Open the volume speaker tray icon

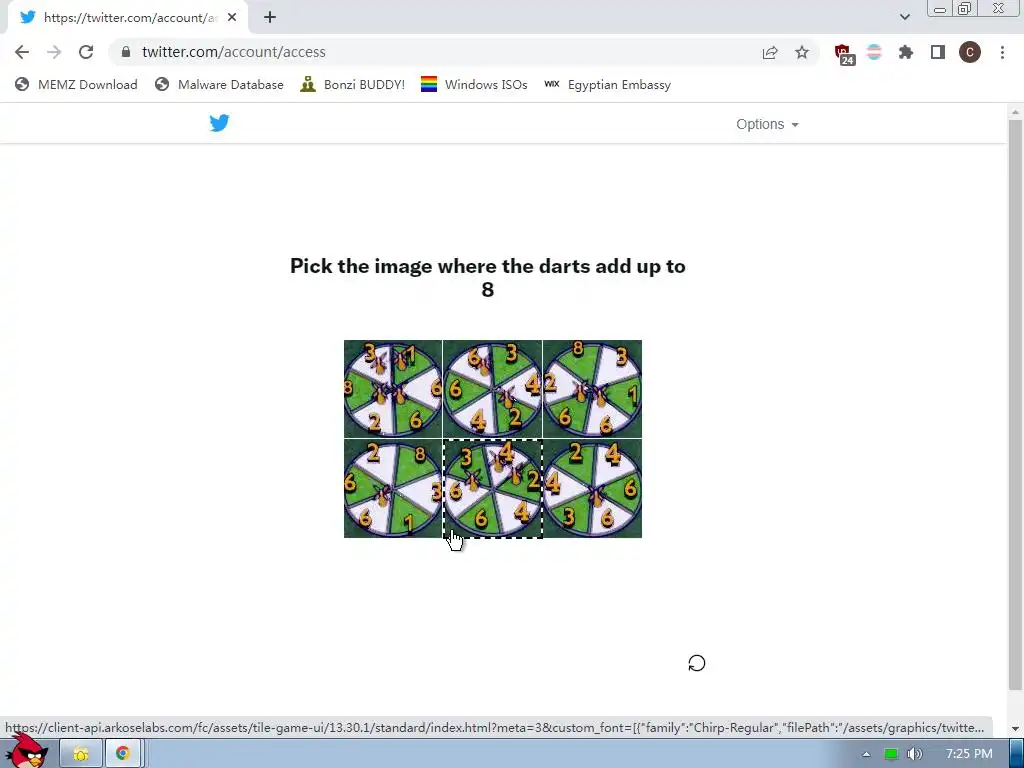(x=915, y=754)
